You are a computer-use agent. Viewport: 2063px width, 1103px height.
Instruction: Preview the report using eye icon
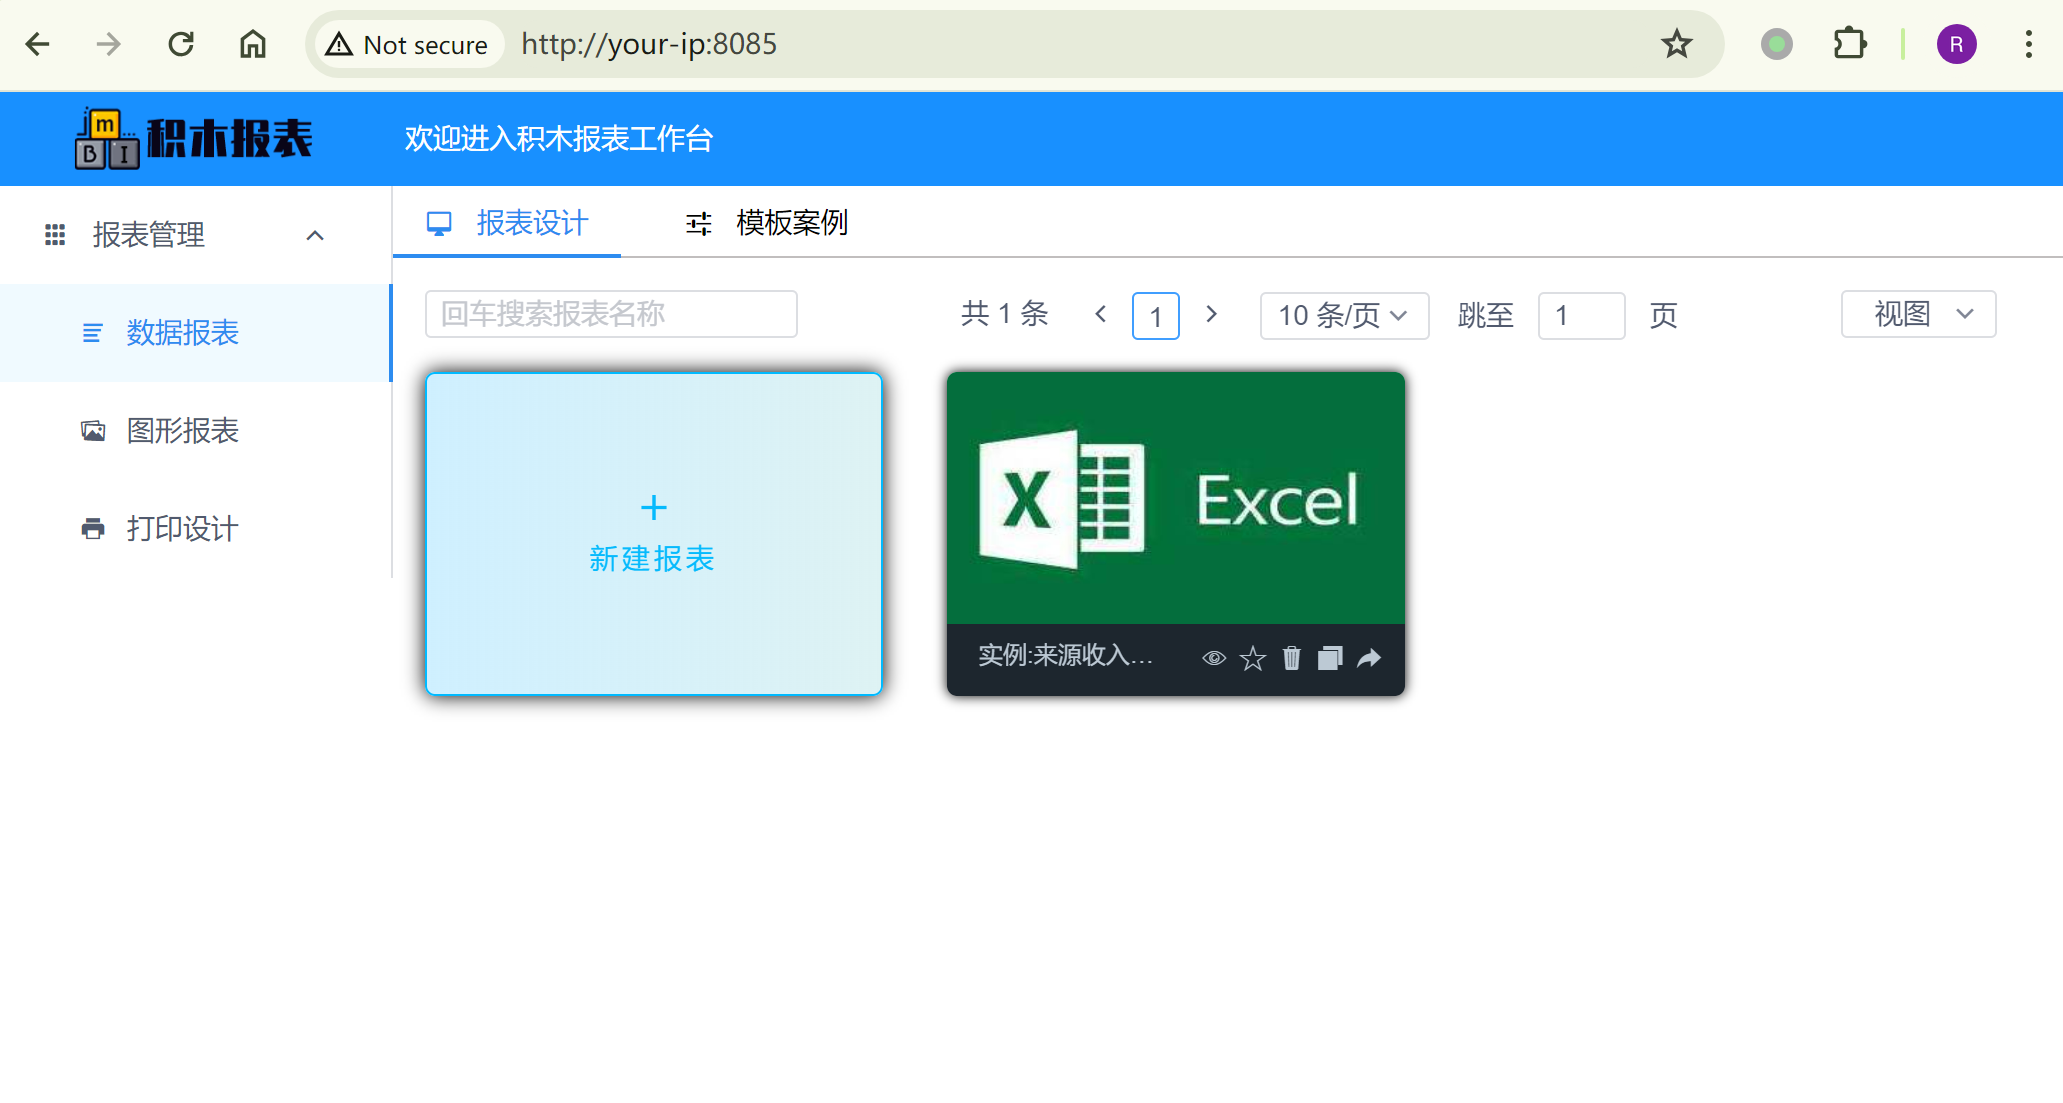pyautogui.click(x=1213, y=658)
